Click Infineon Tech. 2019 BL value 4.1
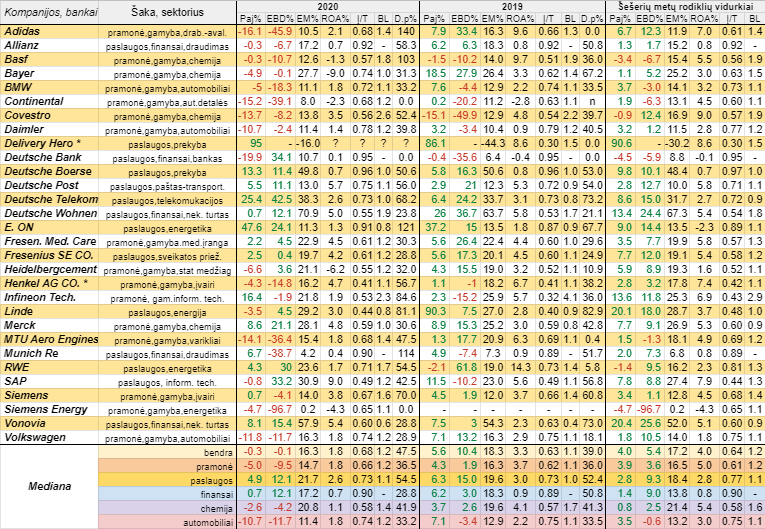This screenshot has width=765, height=529. click(x=570, y=298)
